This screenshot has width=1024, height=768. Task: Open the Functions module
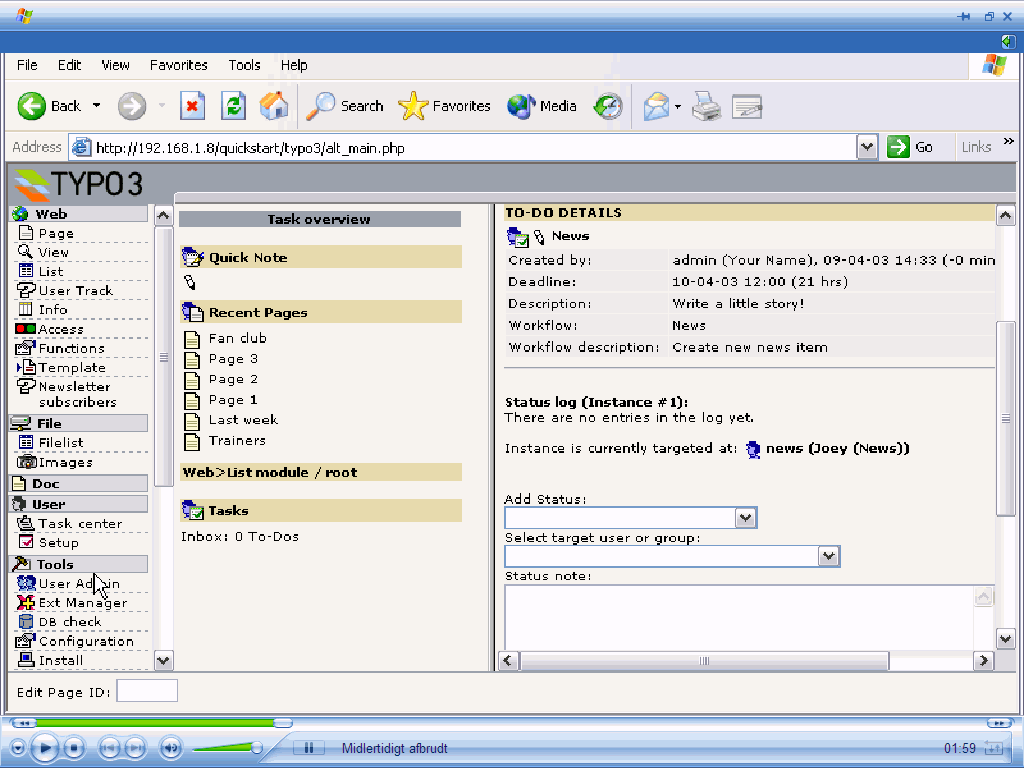point(71,348)
